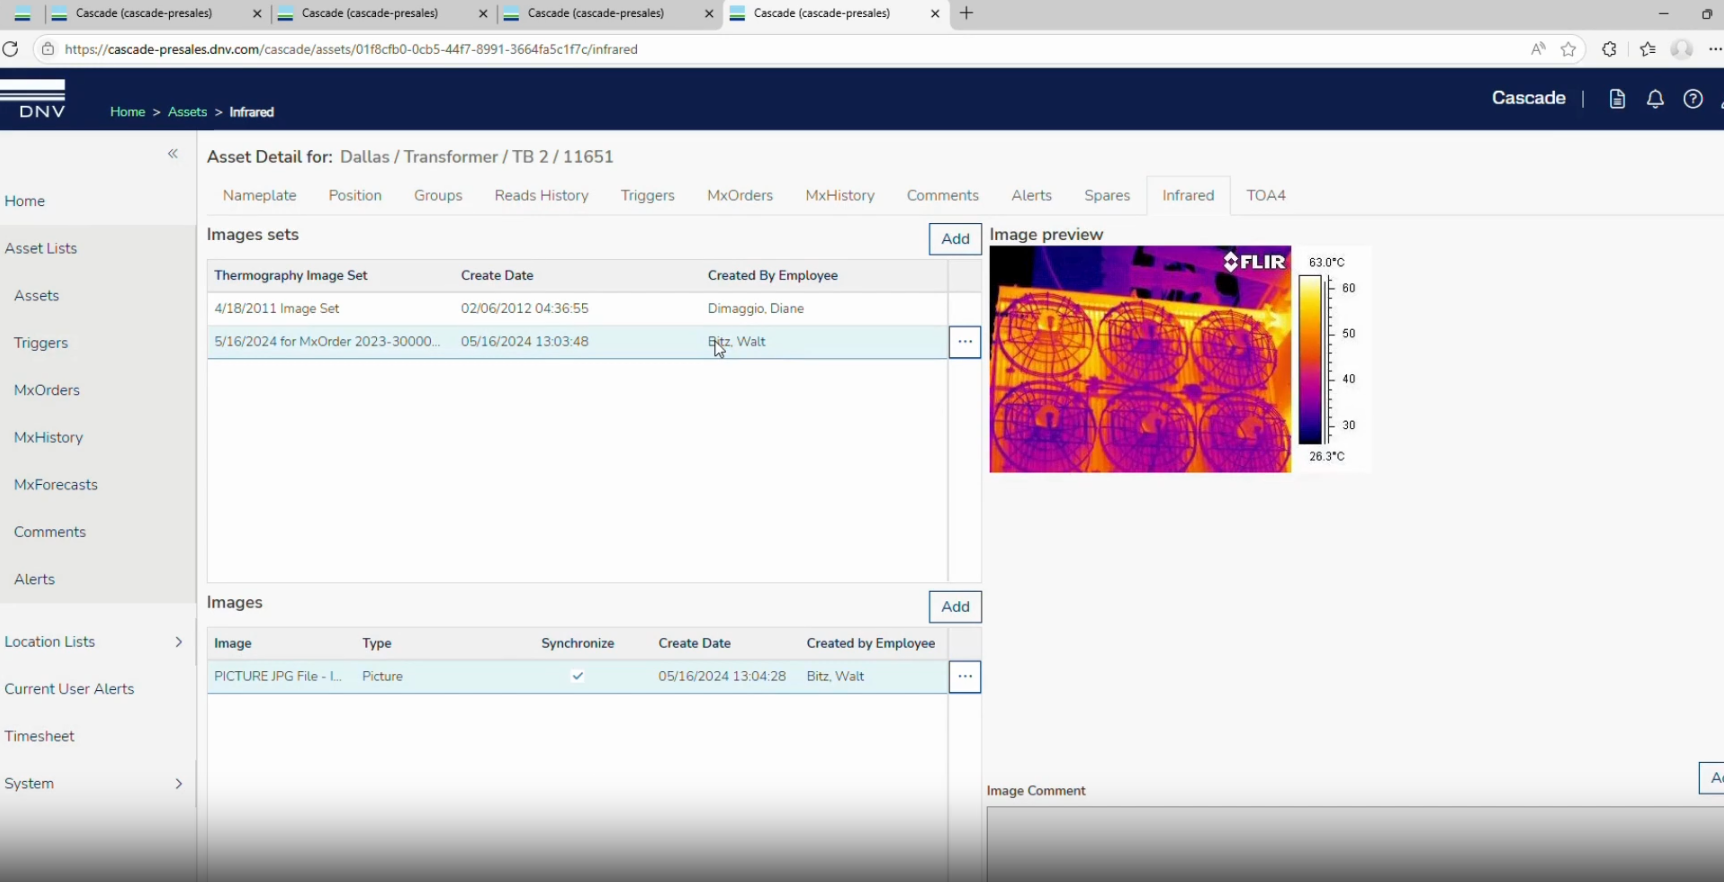The width and height of the screenshot is (1724, 882).
Task: Open Comments in sidebar
Action: [50, 532]
